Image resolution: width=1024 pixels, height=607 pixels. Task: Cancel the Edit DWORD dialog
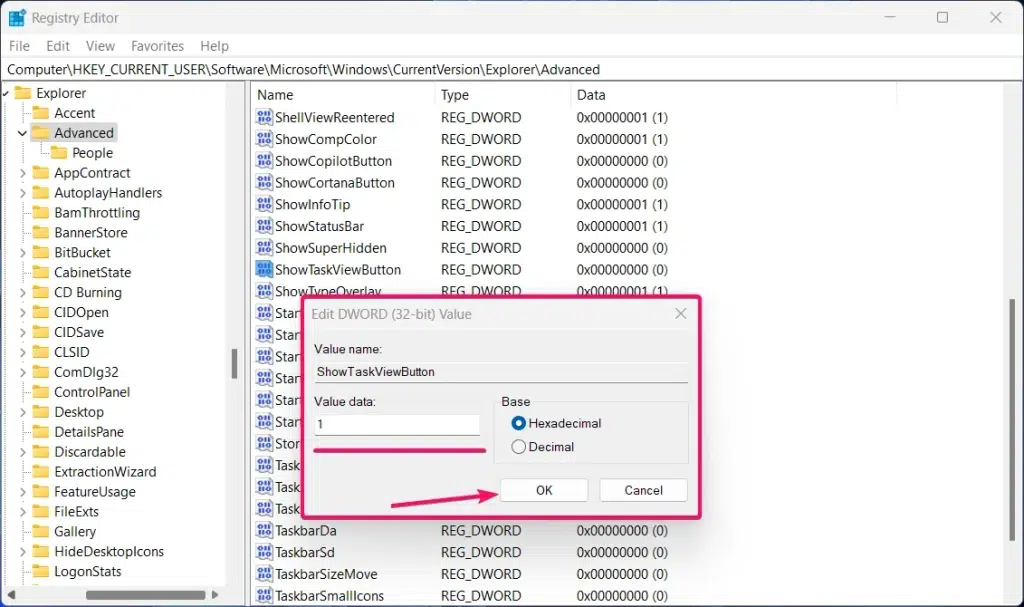[643, 490]
